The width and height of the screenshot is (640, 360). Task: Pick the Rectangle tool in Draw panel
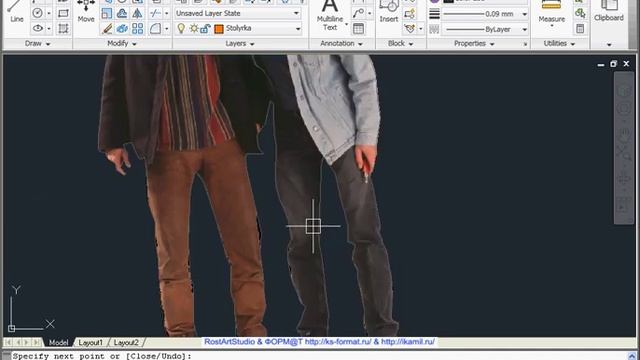click(x=63, y=13)
